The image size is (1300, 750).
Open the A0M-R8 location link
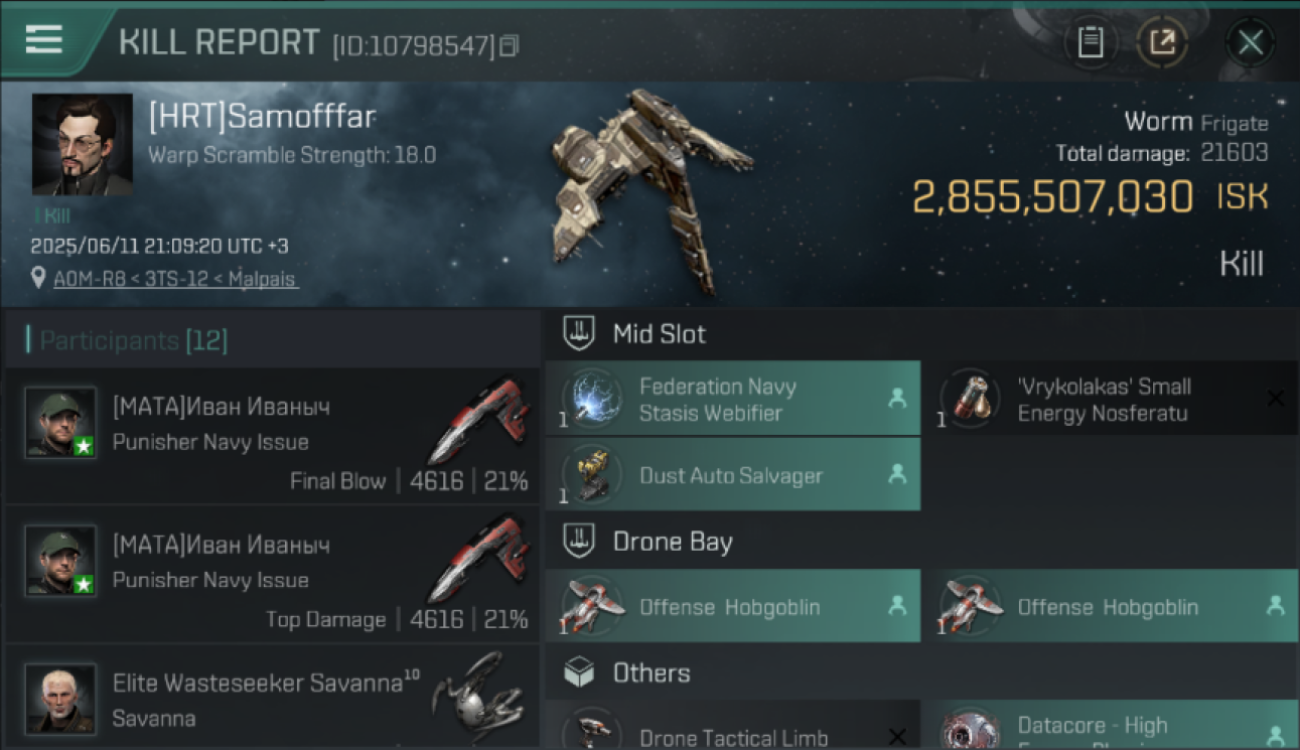click(175, 279)
